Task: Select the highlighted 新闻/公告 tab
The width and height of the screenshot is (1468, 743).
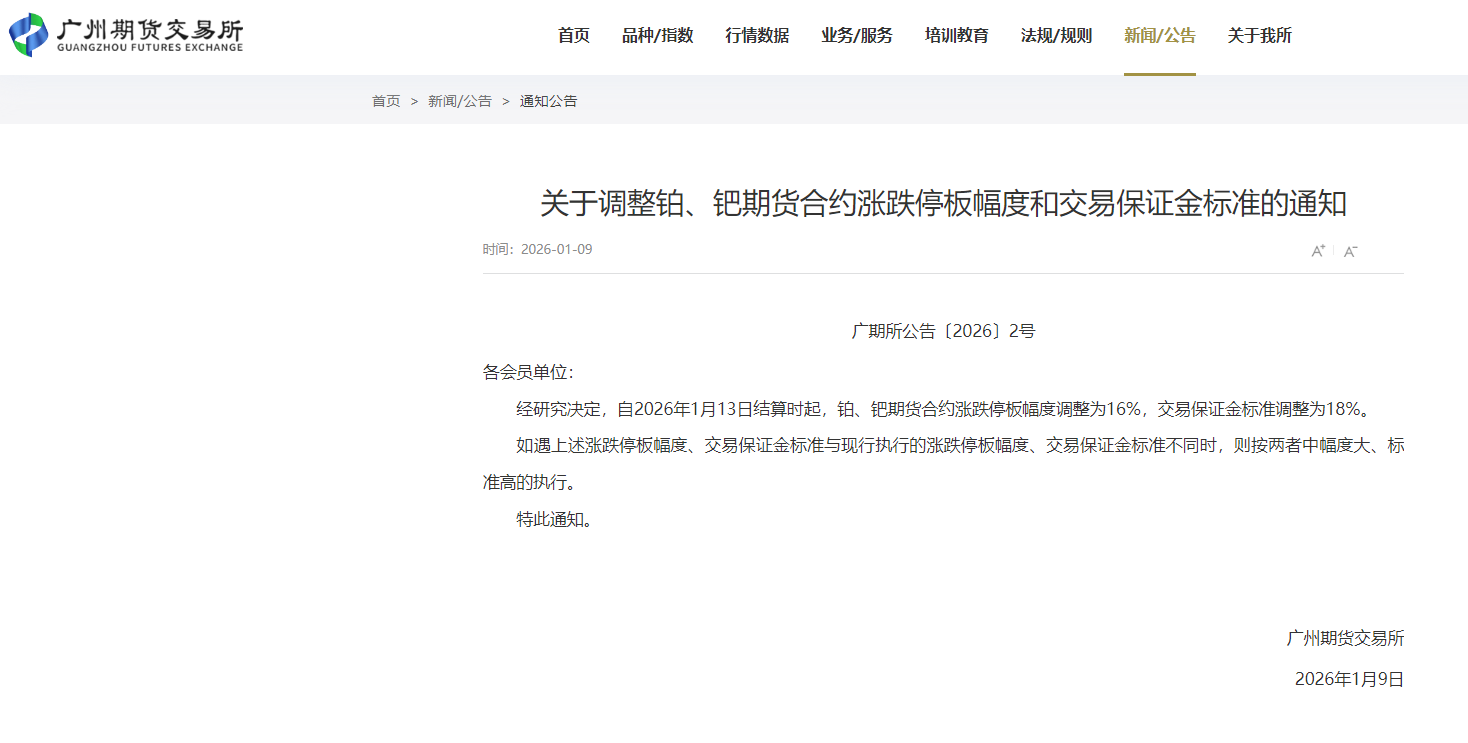Action: (1159, 36)
